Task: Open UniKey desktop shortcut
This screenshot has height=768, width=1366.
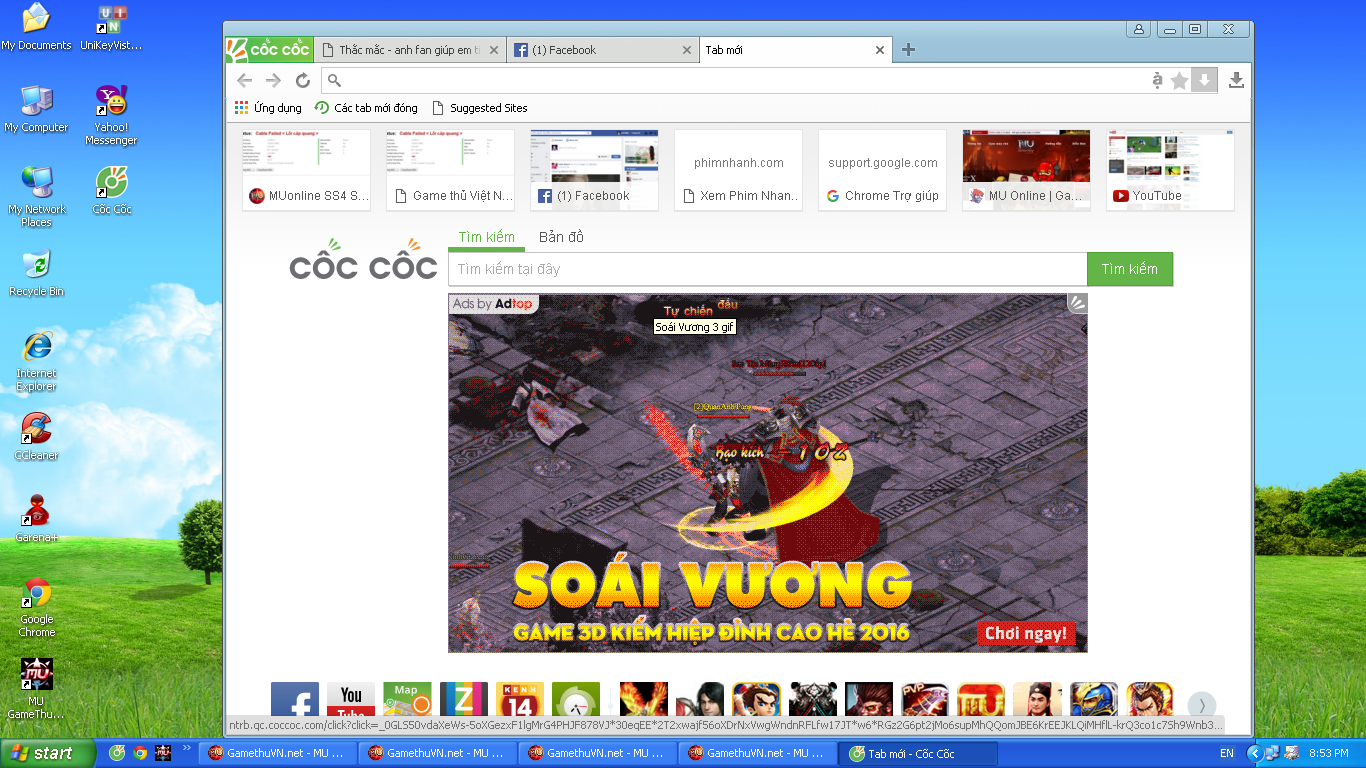Action: tap(111, 27)
